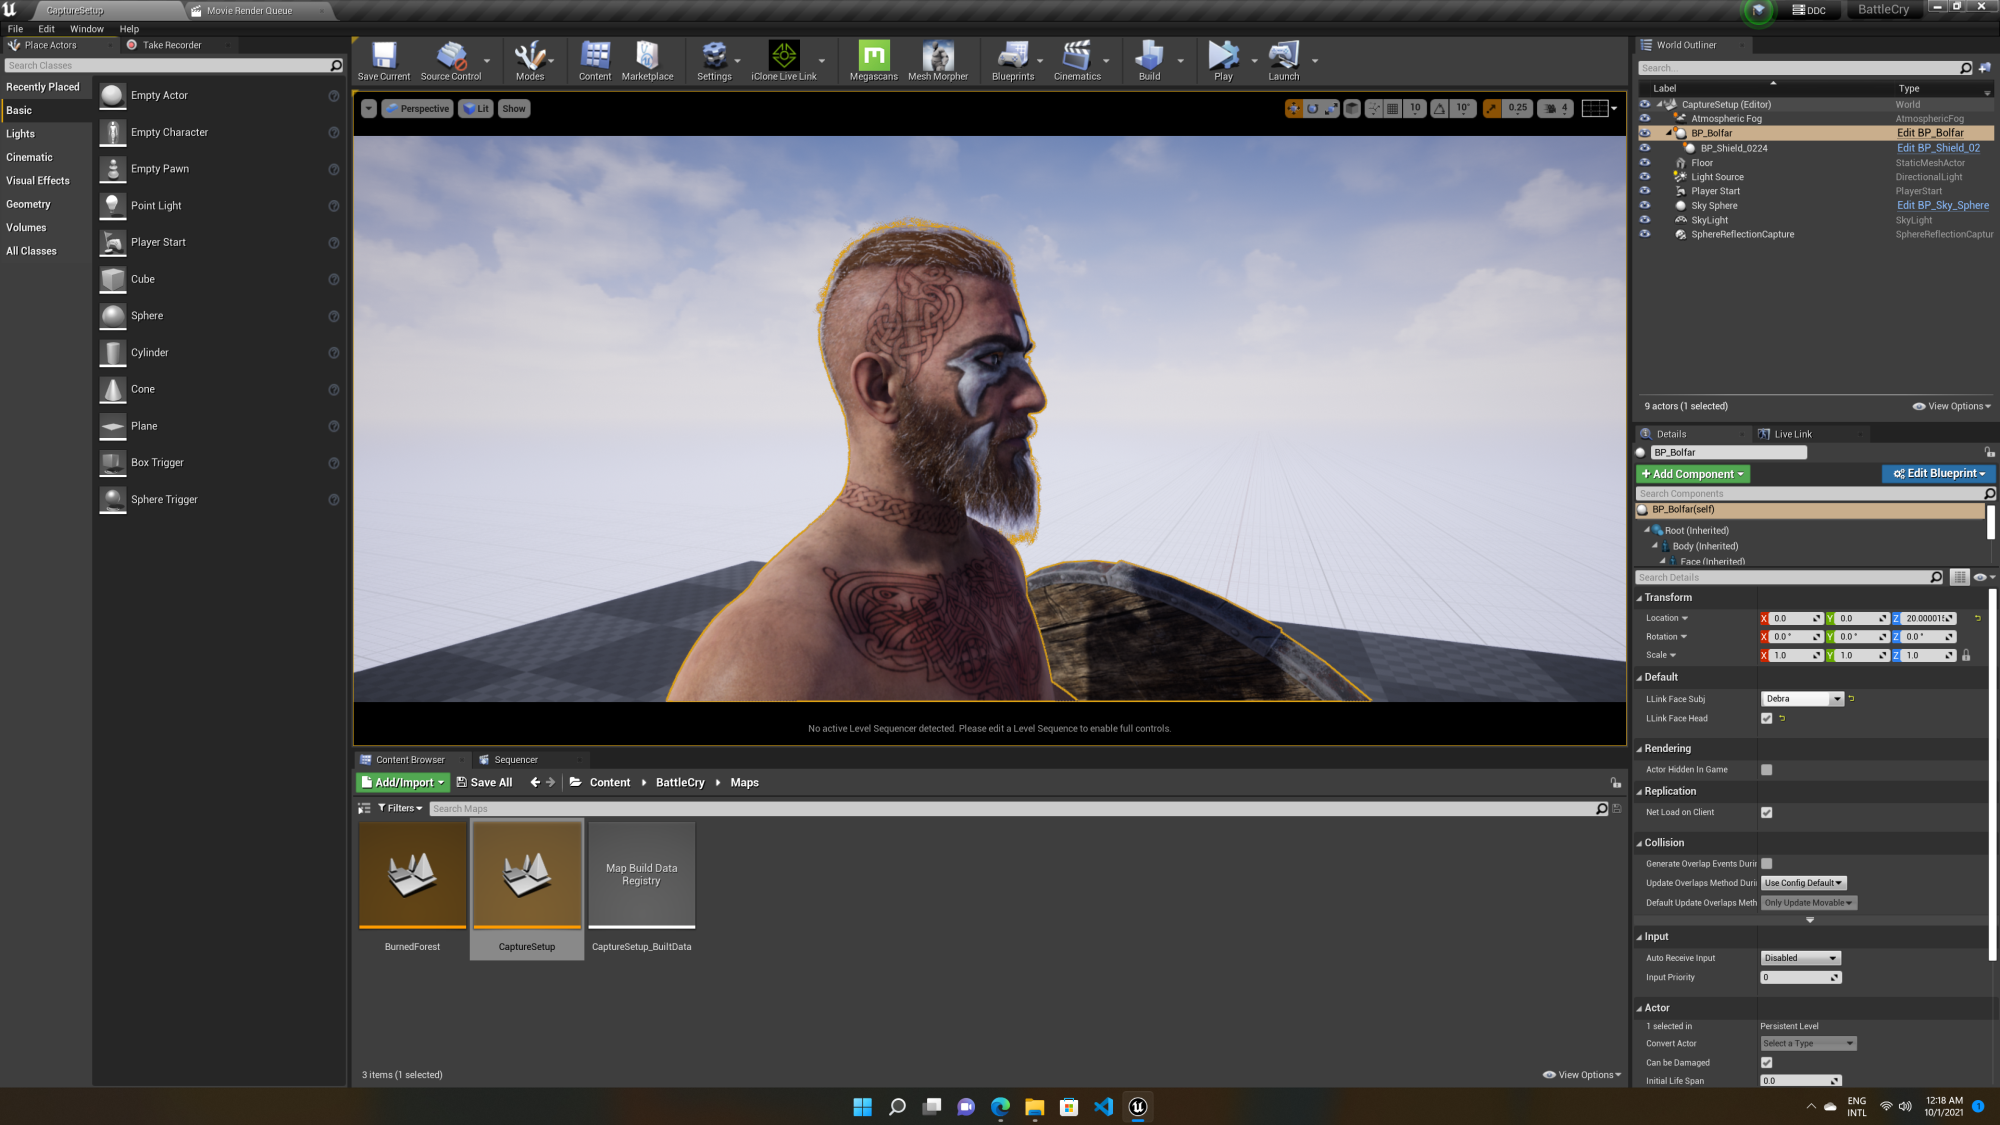Open iClone Live Link
The height and width of the screenshot is (1125, 2000).
point(784,61)
